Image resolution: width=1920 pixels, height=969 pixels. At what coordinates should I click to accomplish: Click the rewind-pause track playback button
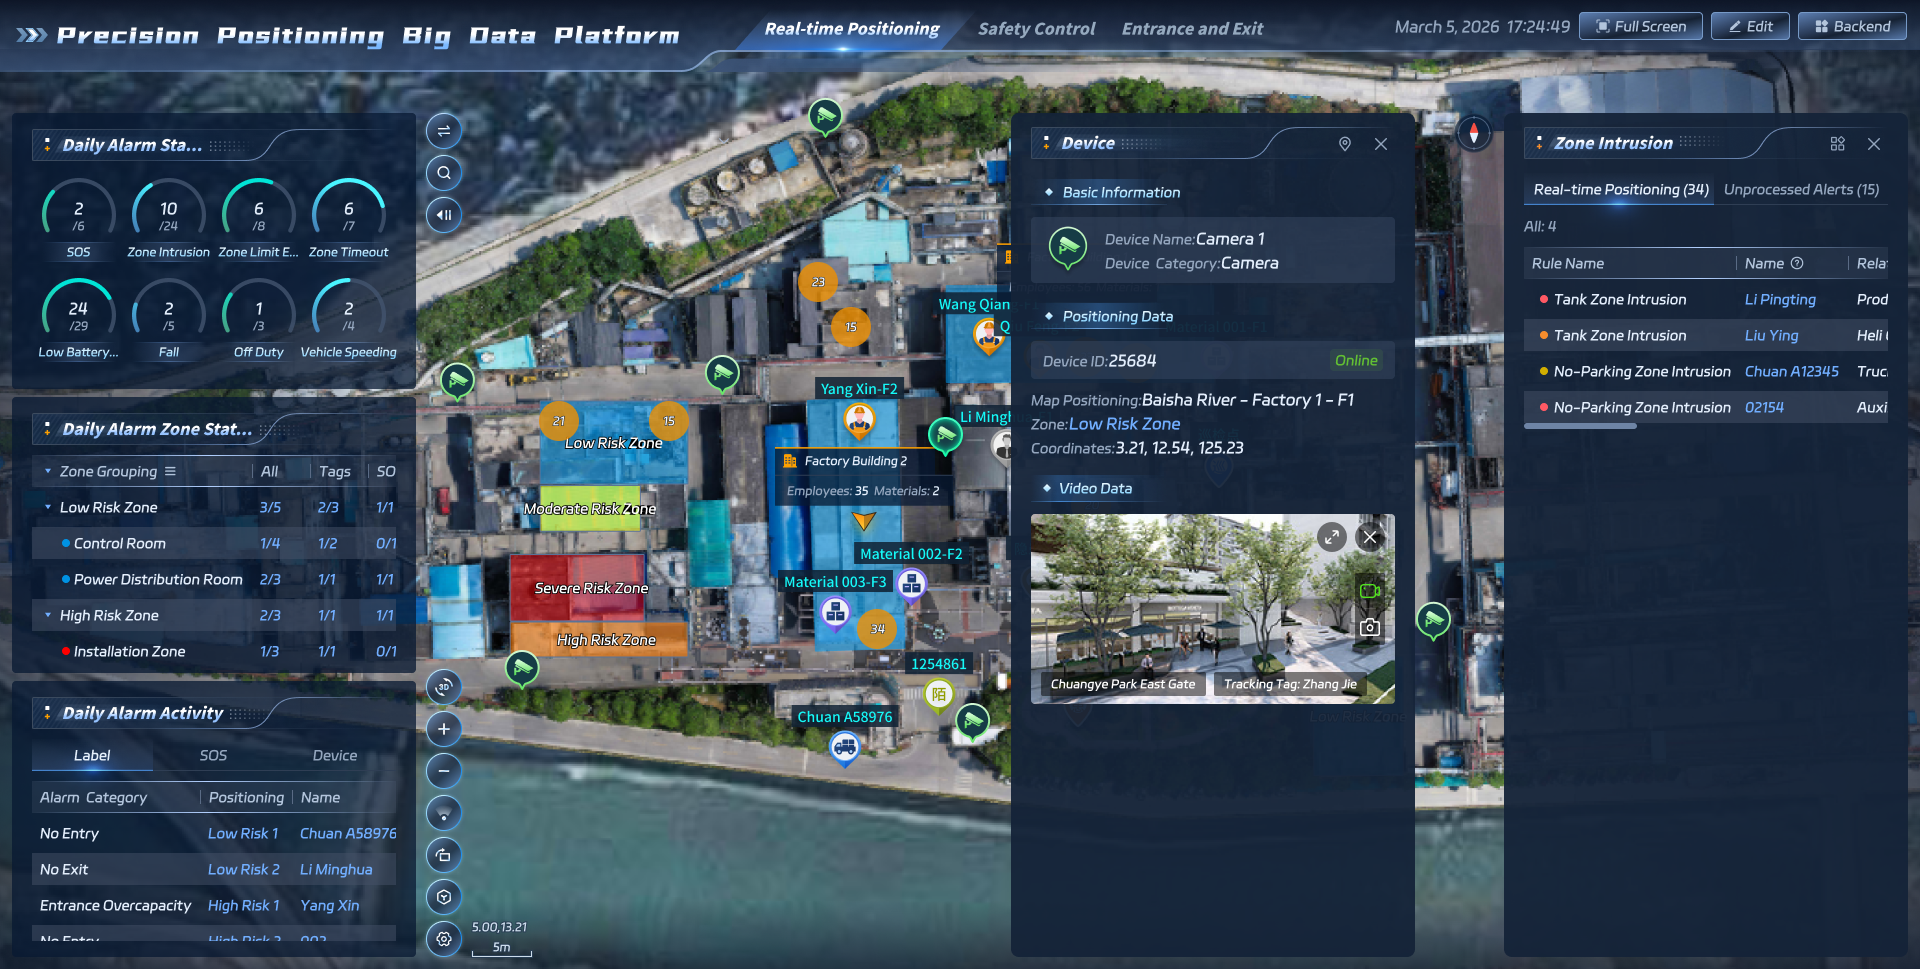444,215
